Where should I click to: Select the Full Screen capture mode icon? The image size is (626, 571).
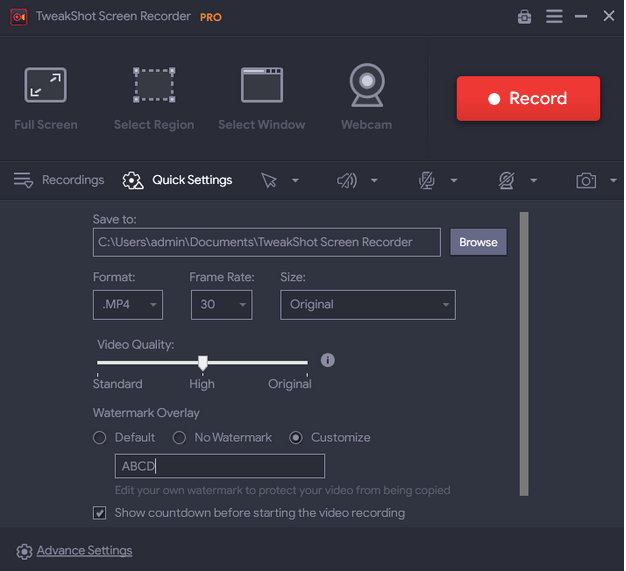coord(46,85)
